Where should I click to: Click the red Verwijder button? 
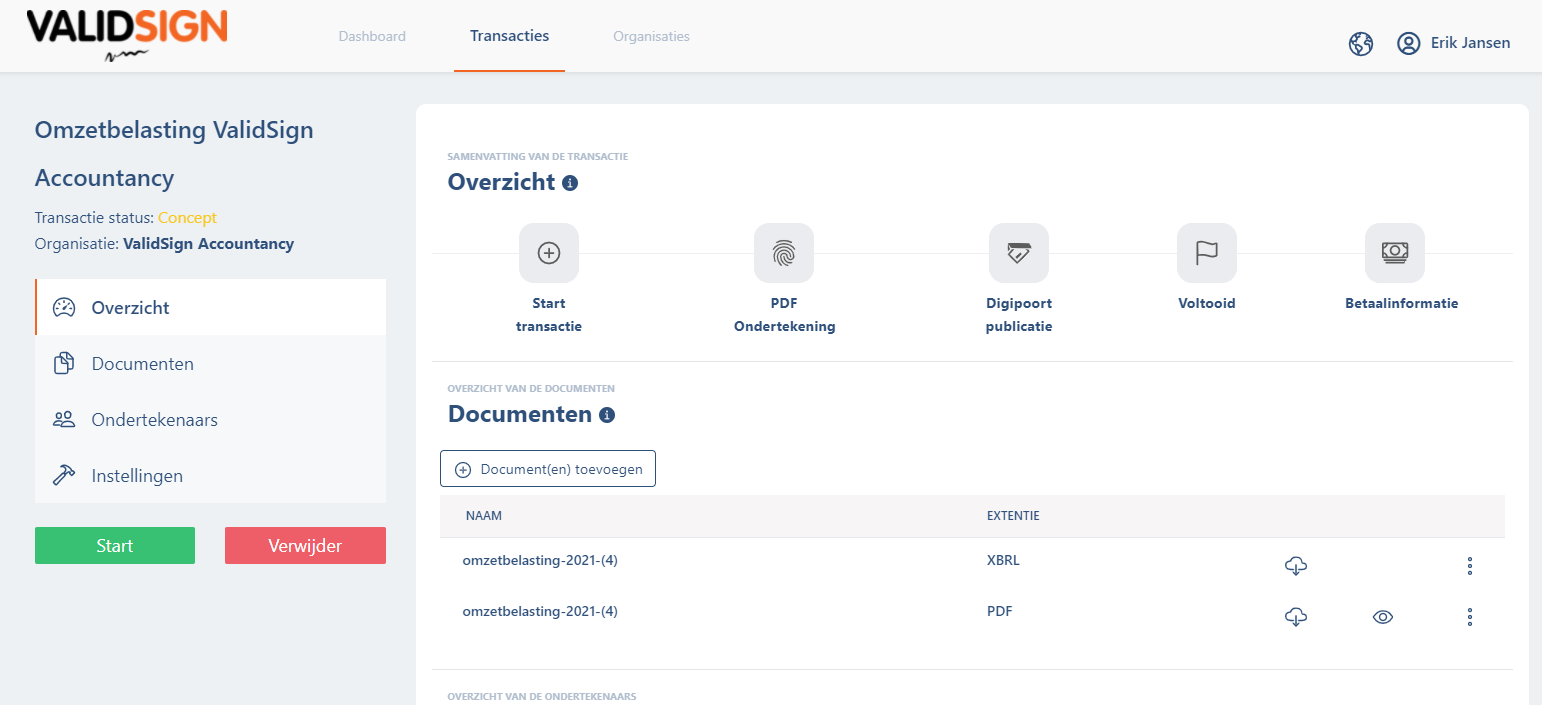pyautogui.click(x=305, y=546)
